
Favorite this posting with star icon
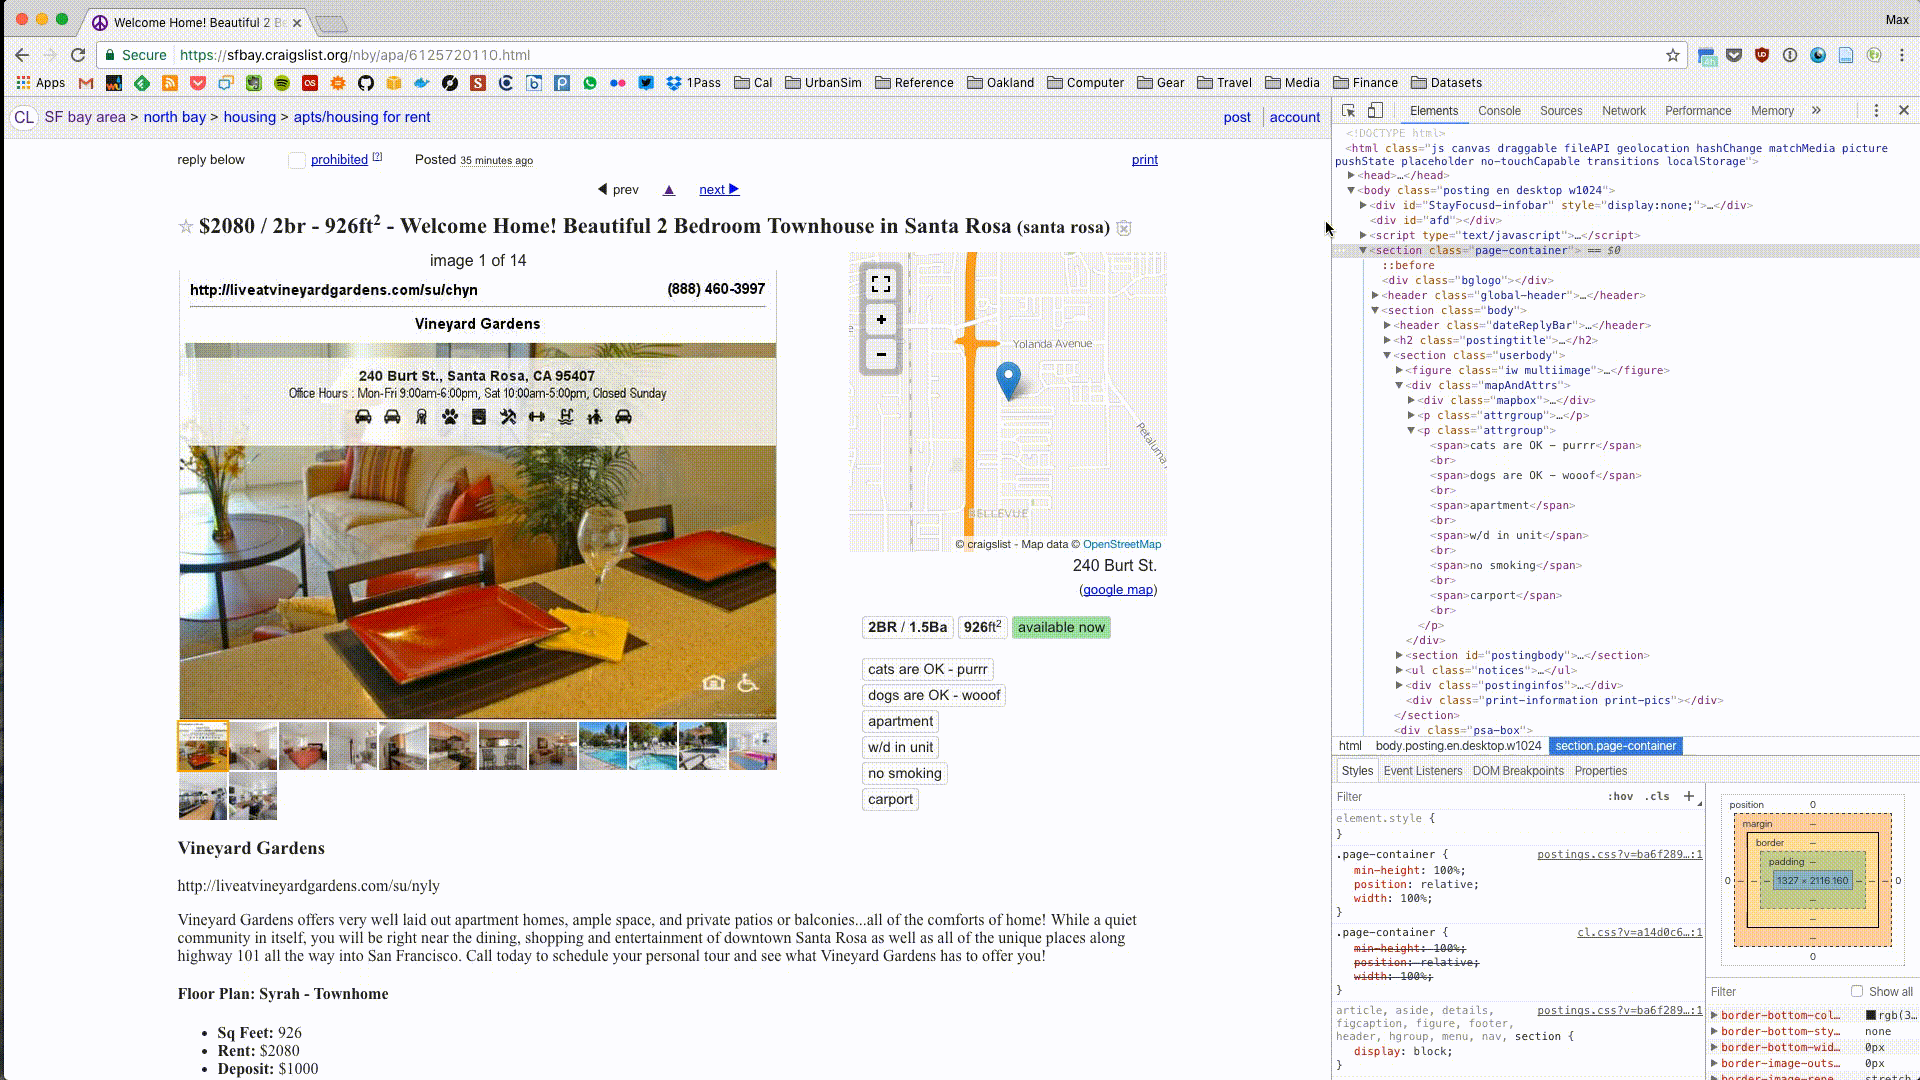click(185, 227)
